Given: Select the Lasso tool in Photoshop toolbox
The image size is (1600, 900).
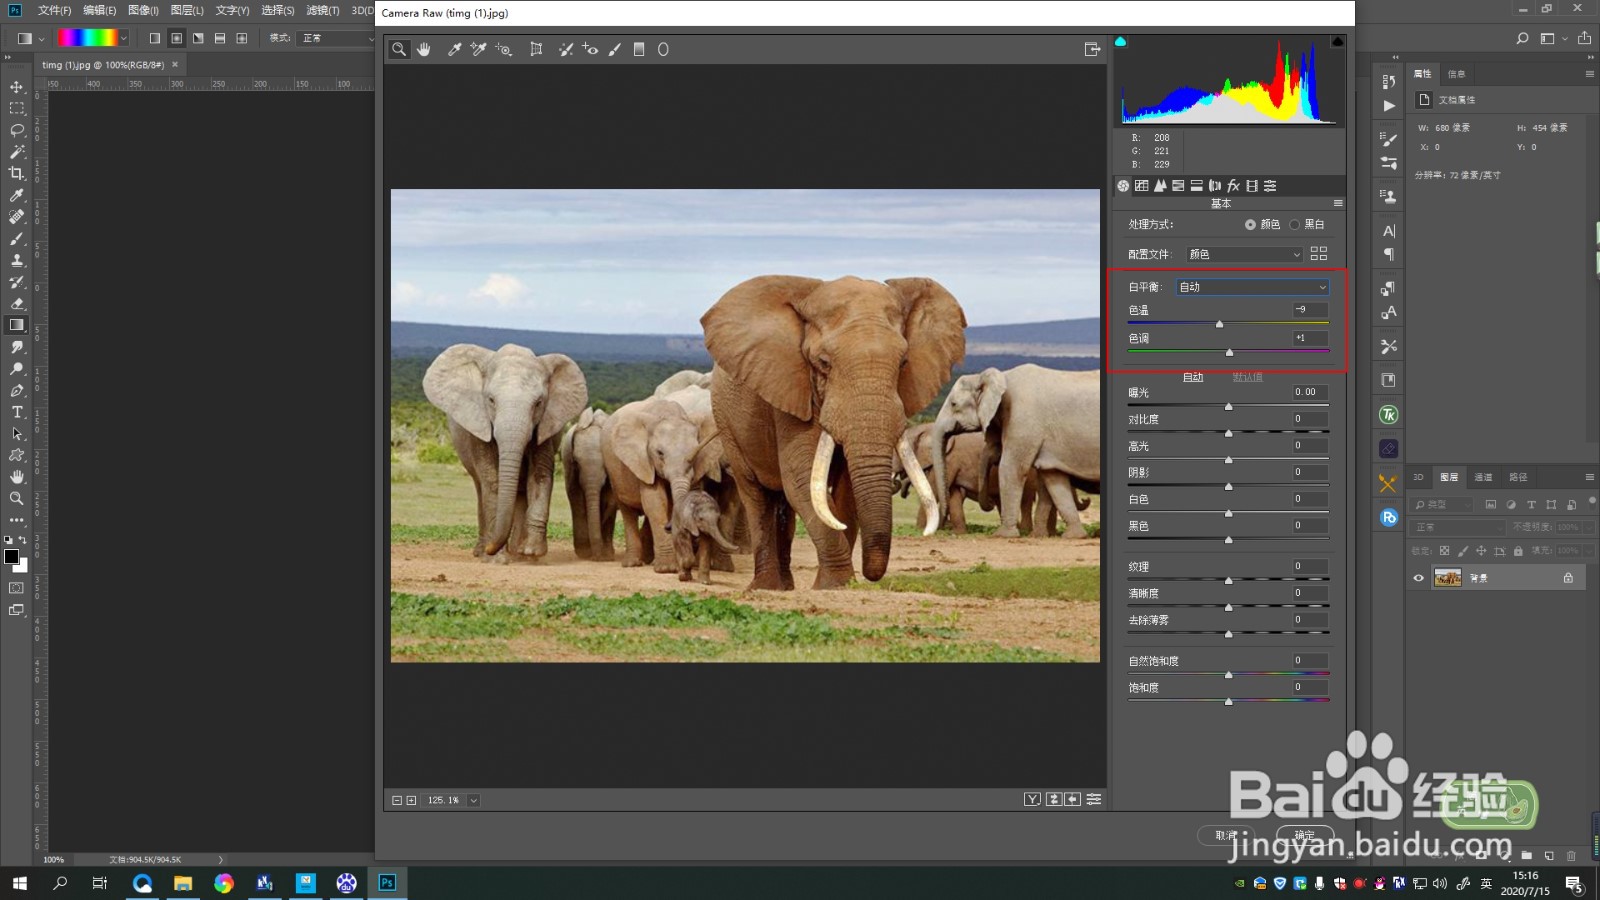Looking at the screenshot, I should [x=17, y=130].
